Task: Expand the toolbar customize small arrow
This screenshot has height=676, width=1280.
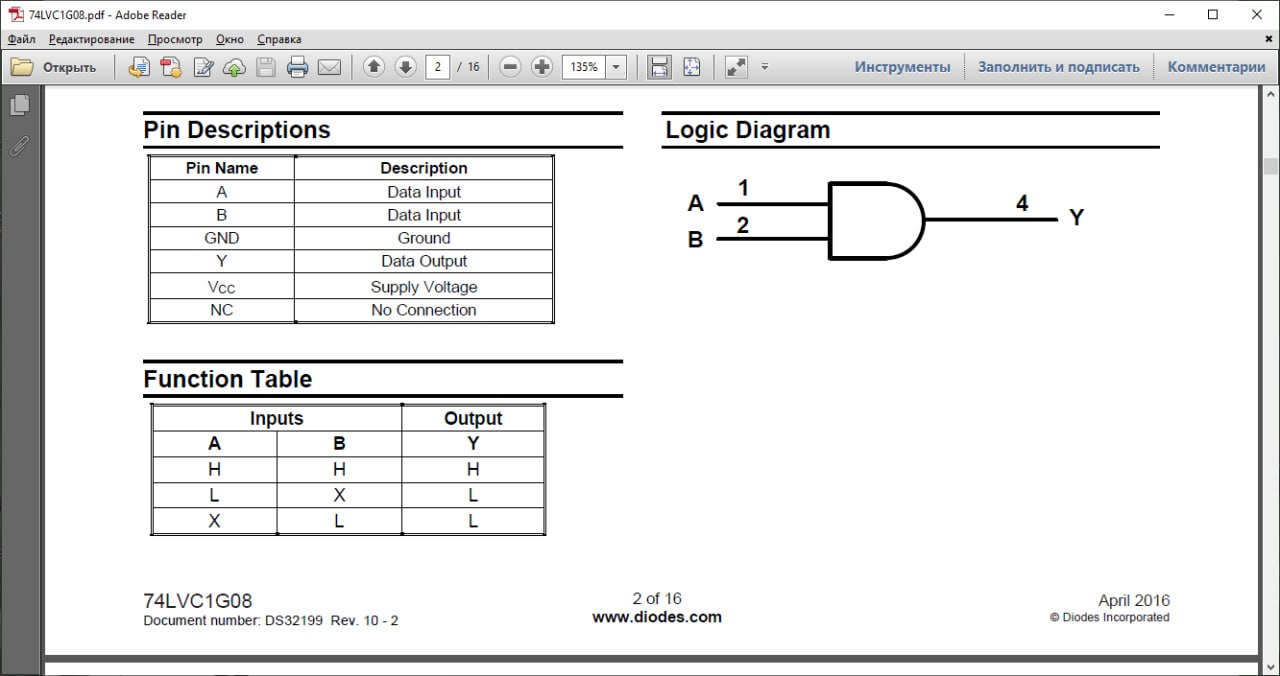Action: coord(765,67)
